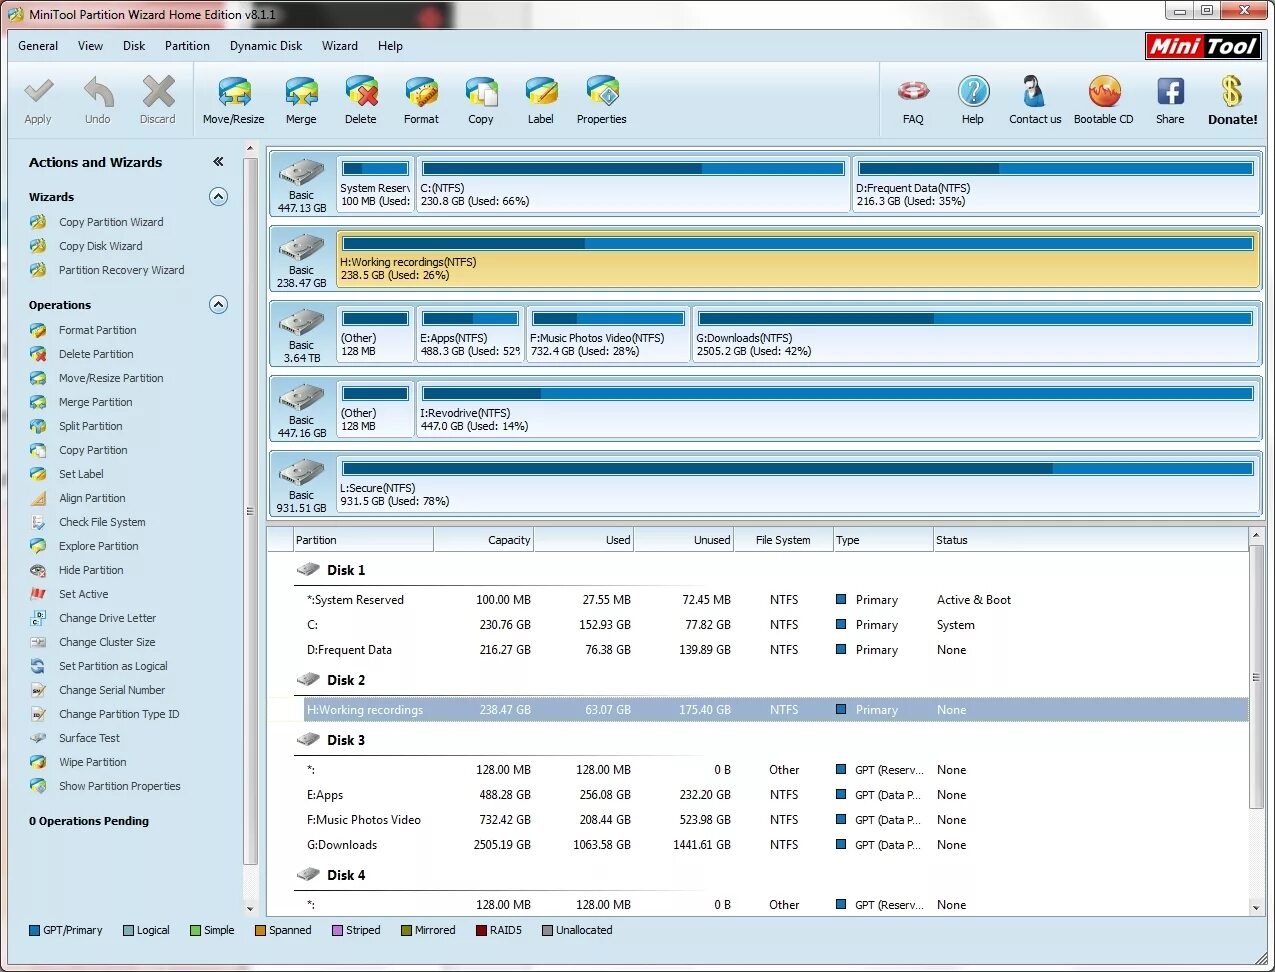This screenshot has width=1275, height=972.
Task: Click the Bootable CD icon
Action: (x=1104, y=92)
